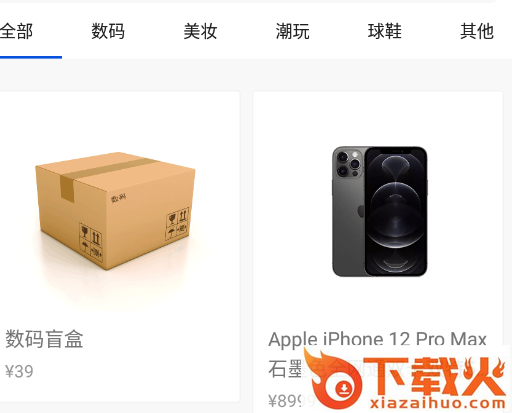Image resolution: width=512 pixels, height=413 pixels.
Task: Click the 数码盲盒 product title
Action: click(x=44, y=339)
